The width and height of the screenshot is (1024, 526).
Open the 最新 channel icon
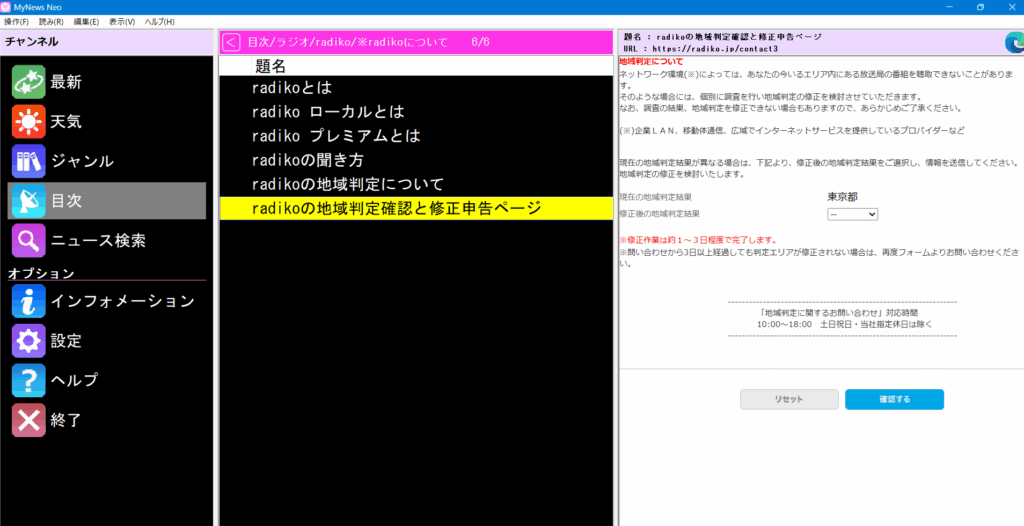[x=28, y=82]
